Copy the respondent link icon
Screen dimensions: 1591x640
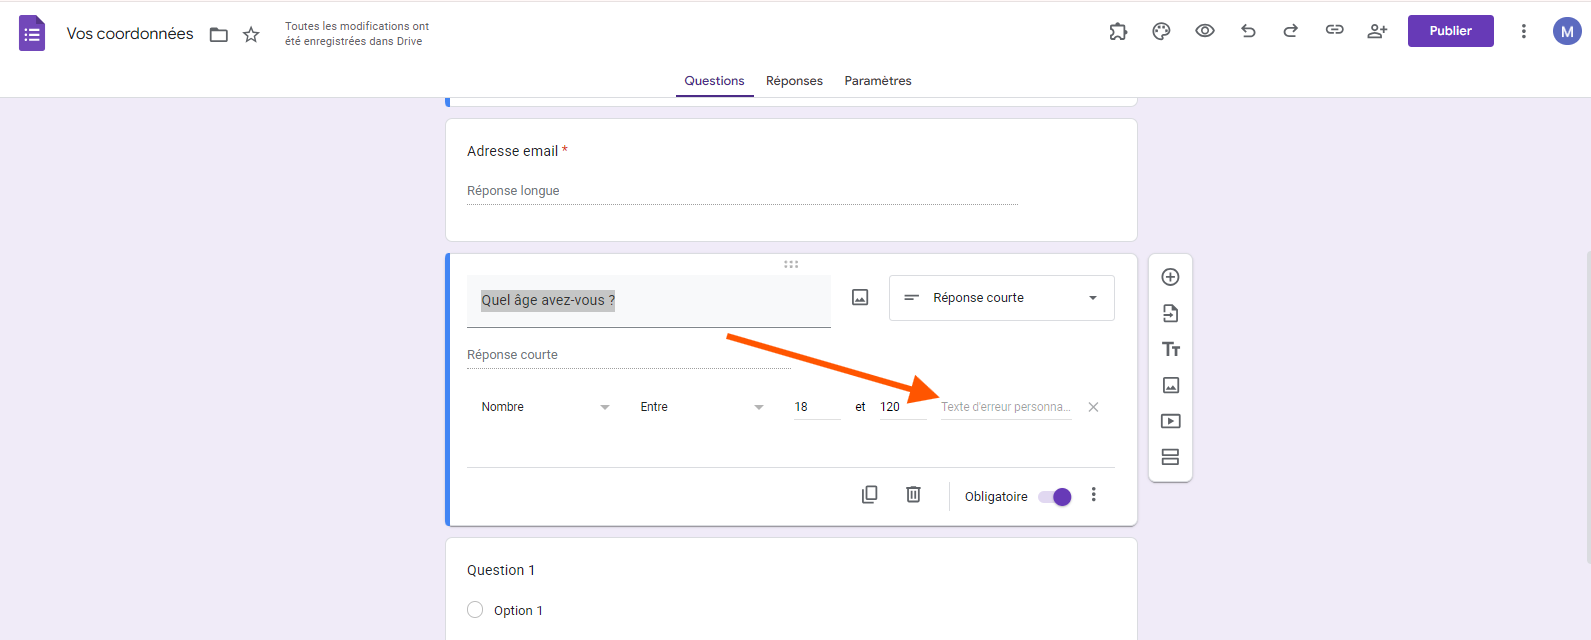pos(1334,31)
